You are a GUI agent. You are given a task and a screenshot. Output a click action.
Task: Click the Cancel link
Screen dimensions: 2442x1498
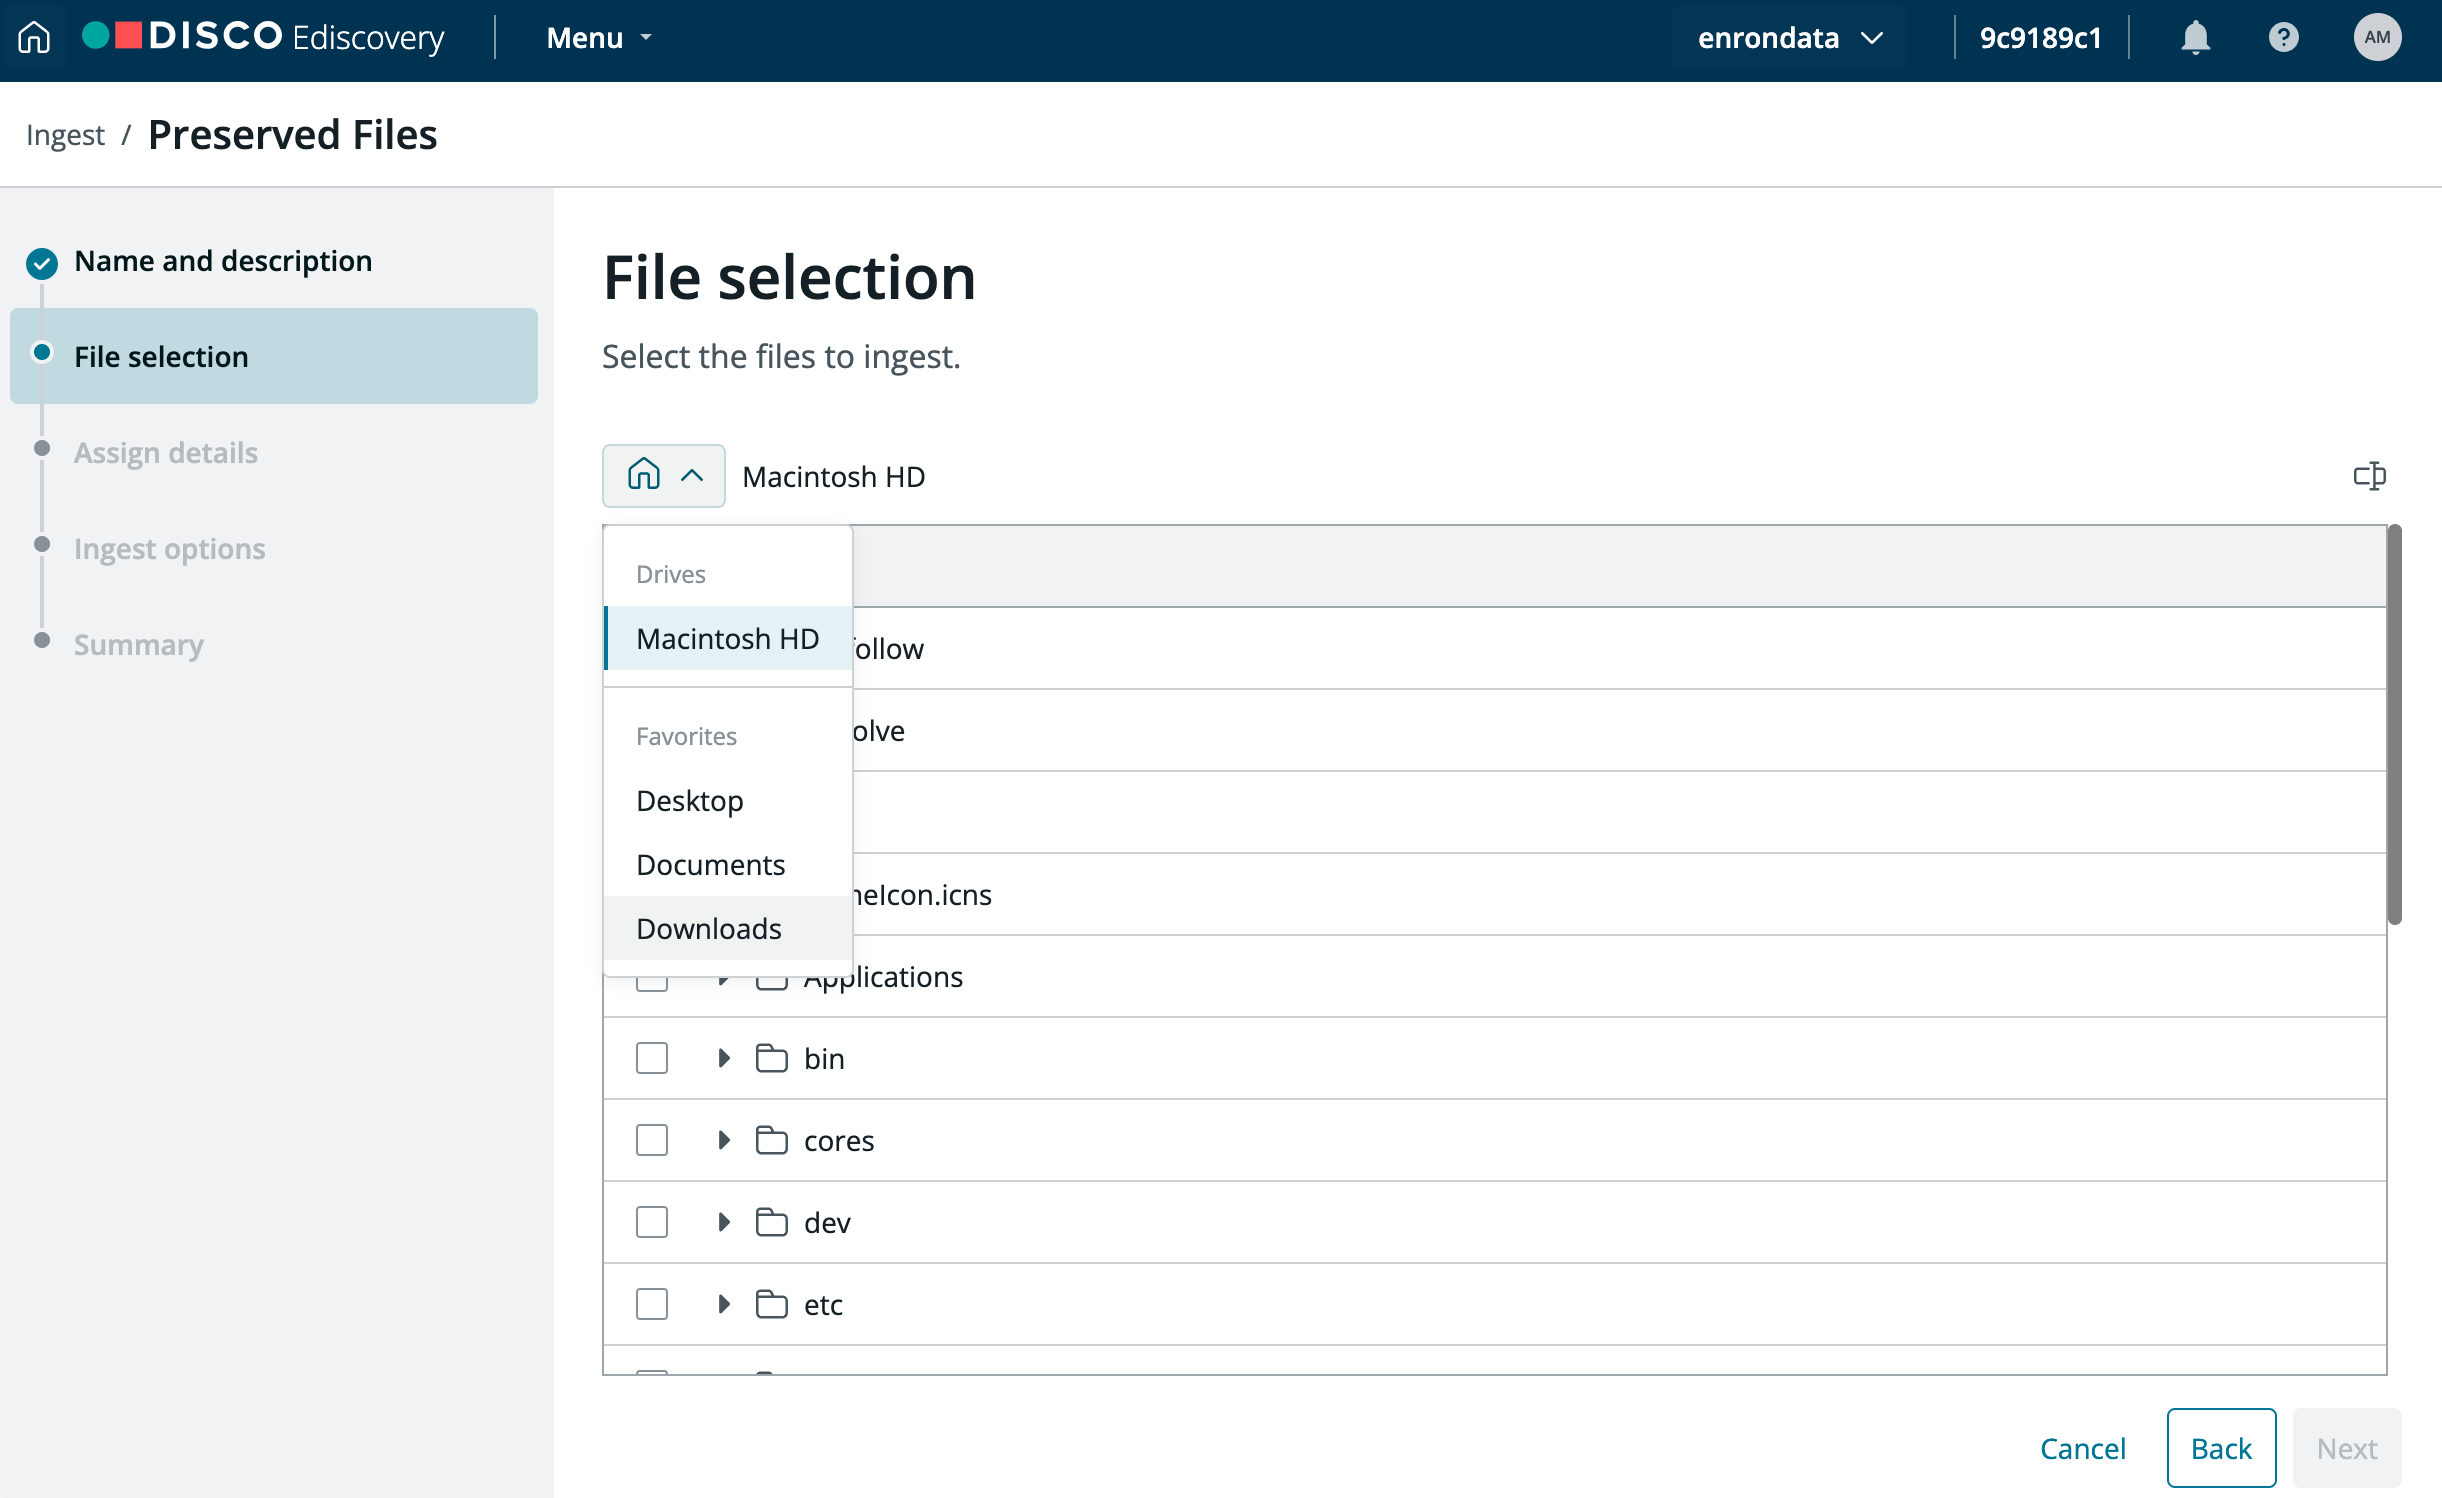pyautogui.click(x=2083, y=1448)
